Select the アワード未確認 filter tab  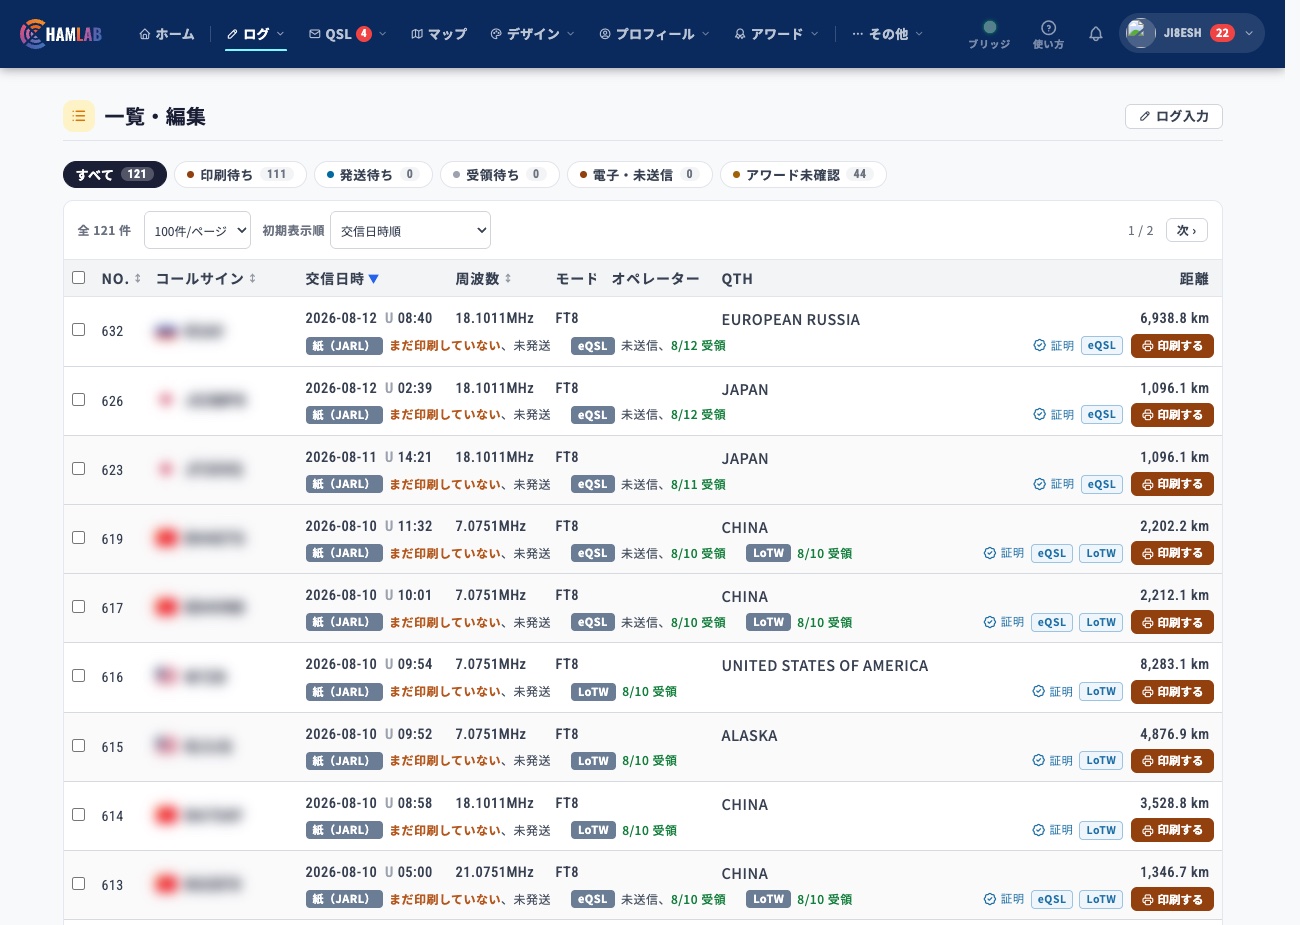tap(803, 175)
